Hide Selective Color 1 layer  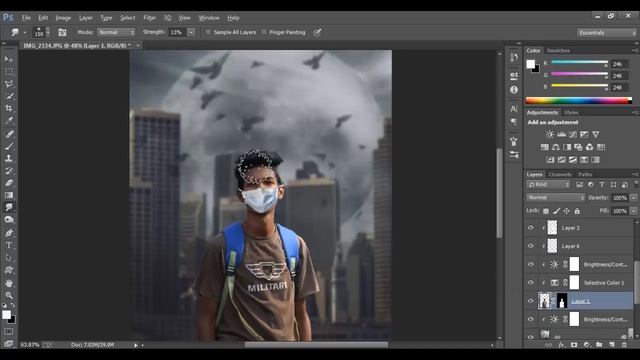pos(531,282)
